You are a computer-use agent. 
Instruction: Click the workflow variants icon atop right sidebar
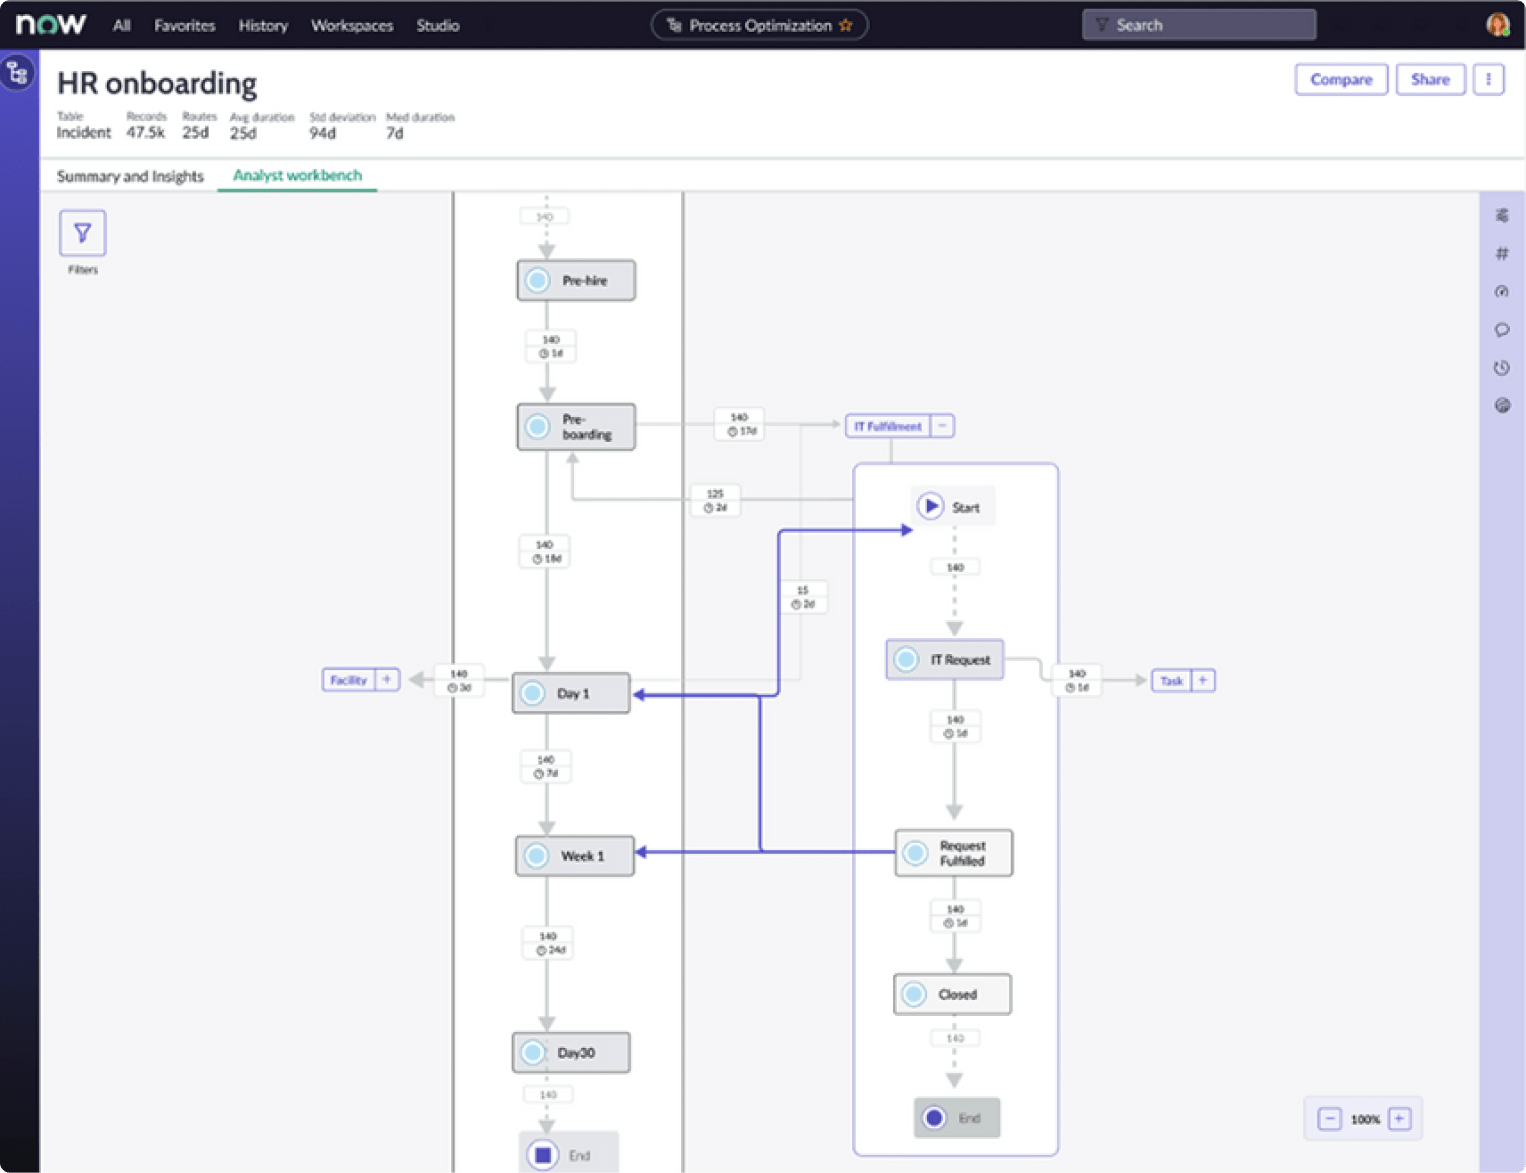pos(1501,213)
